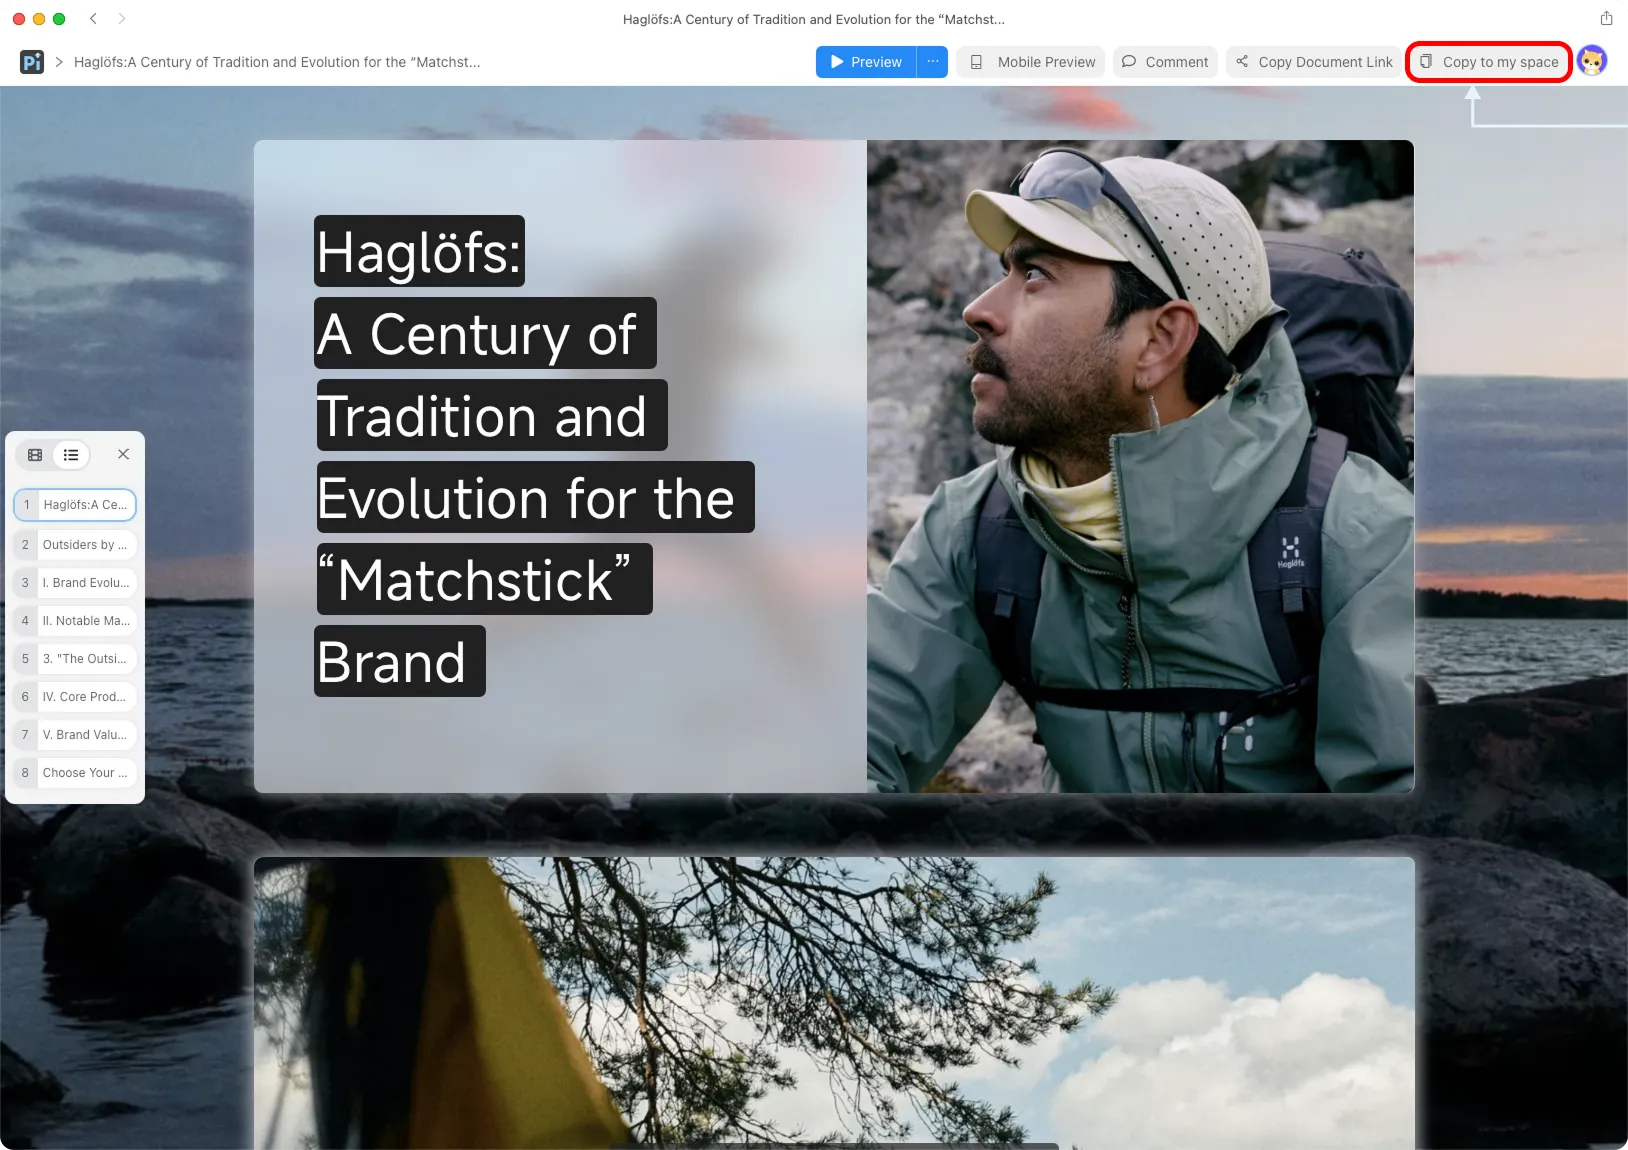
Task: Open slide 5 "The Outsi..."
Action: (x=75, y=659)
